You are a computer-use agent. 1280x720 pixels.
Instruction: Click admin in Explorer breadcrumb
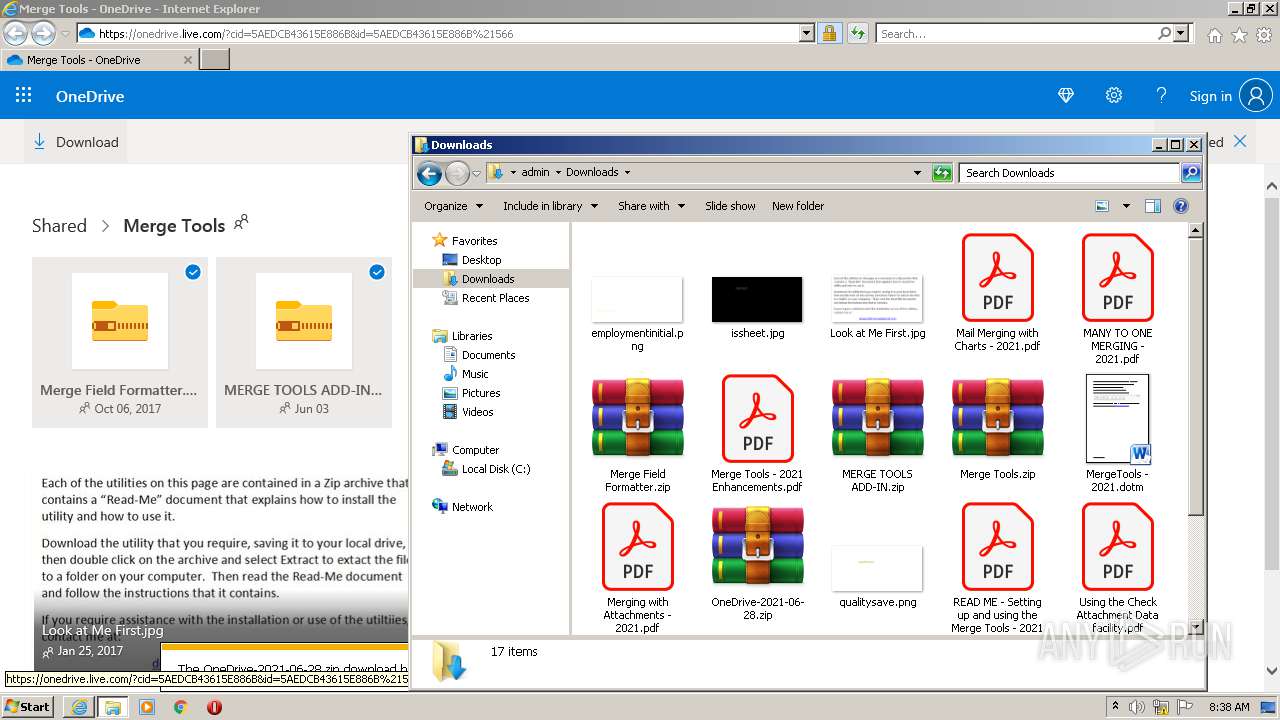click(x=535, y=172)
